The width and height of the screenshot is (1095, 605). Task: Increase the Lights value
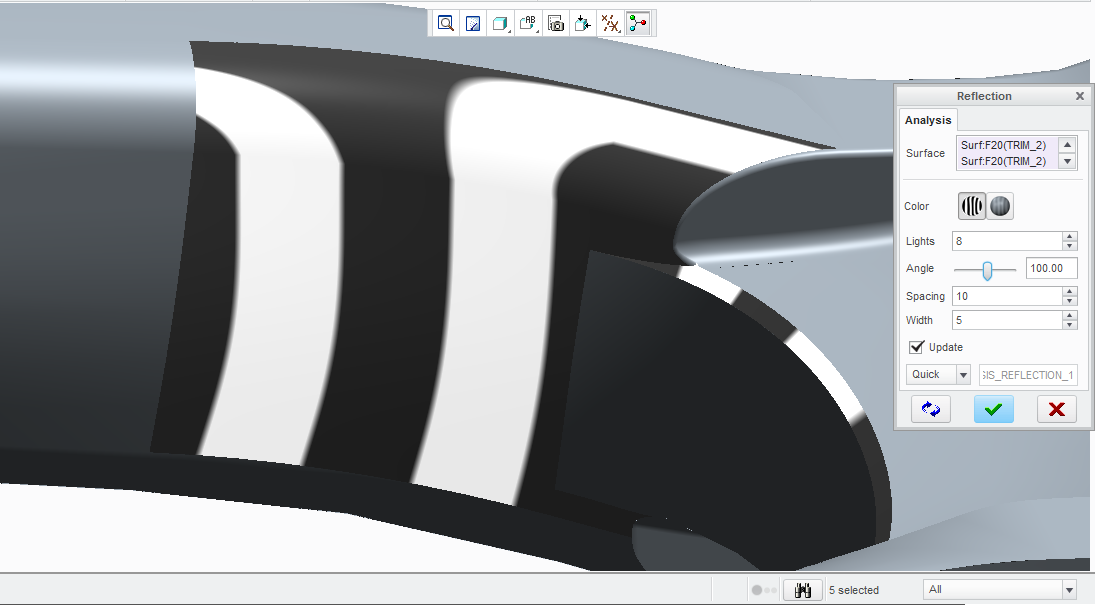pyautogui.click(x=1069, y=237)
